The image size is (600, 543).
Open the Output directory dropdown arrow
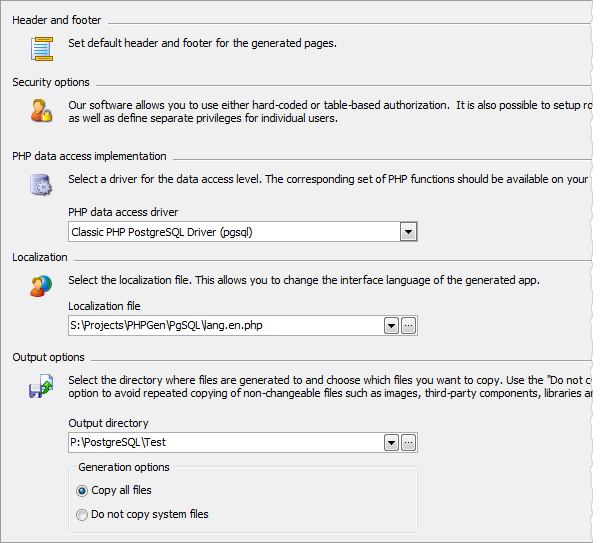(391, 443)
